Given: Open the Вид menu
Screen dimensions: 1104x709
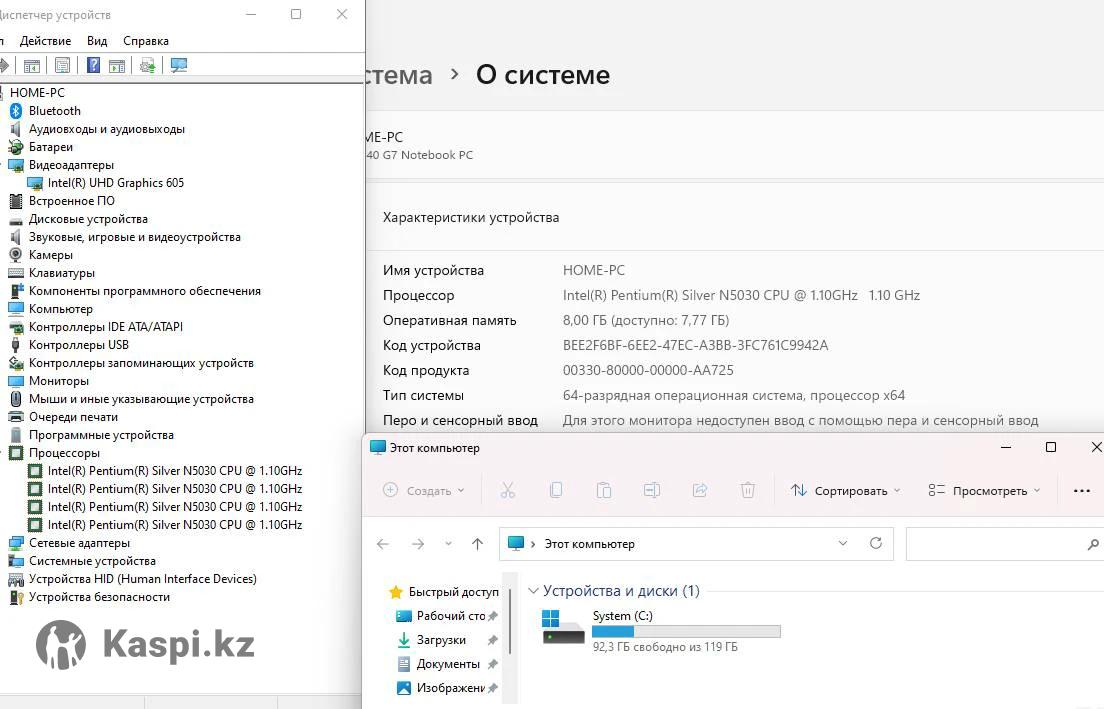Looking at the screenshot, I should (97, 41).
